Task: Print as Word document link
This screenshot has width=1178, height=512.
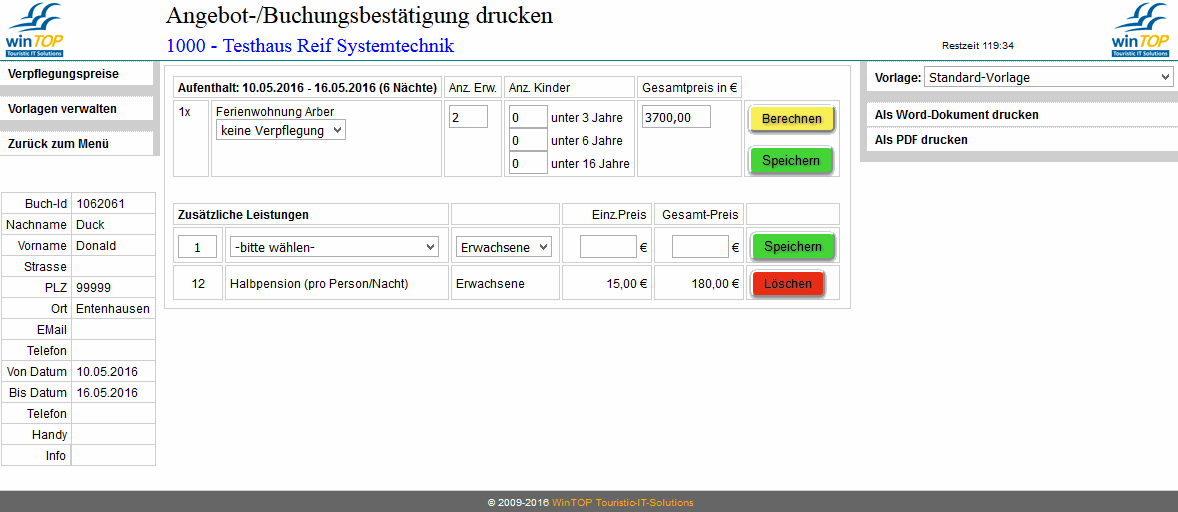Action: pos(956,115)
